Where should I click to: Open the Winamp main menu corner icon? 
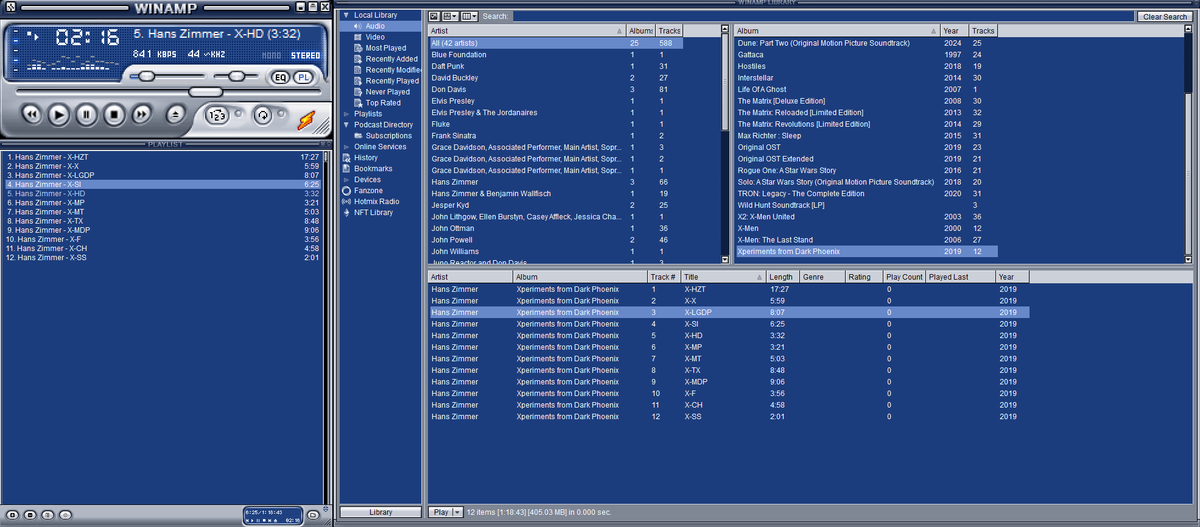click(9, 8)
